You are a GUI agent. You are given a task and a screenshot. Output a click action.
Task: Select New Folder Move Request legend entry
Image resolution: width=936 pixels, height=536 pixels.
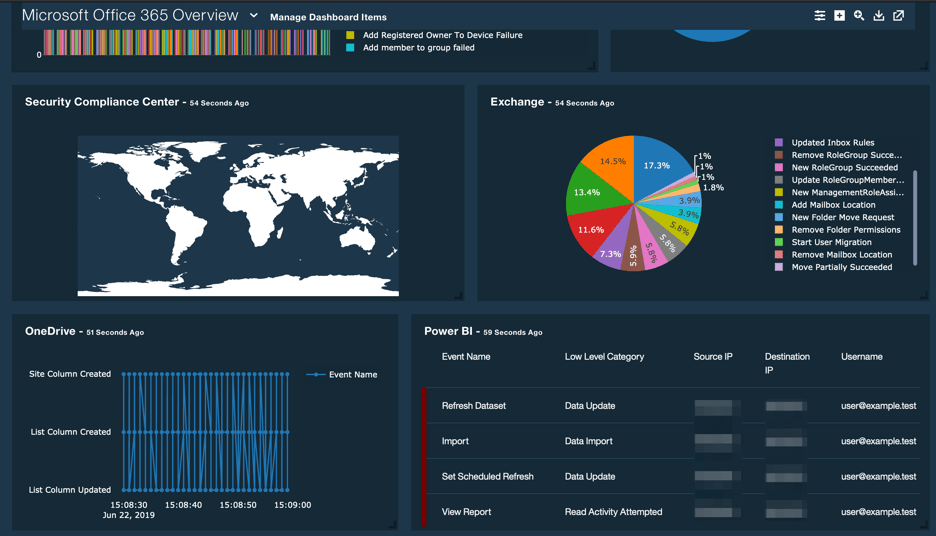[x=843, y=217]
